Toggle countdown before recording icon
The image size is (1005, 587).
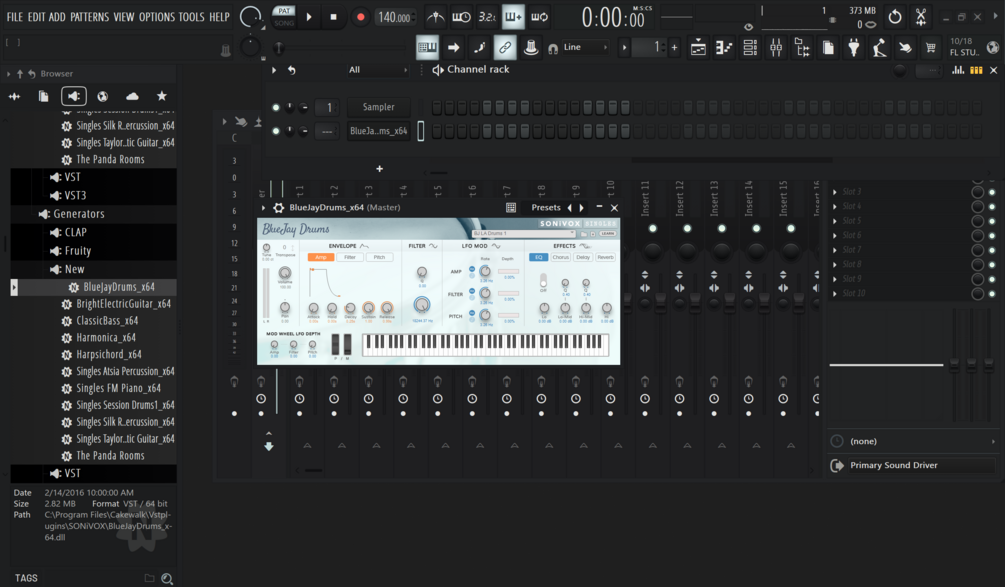[487, 17]
